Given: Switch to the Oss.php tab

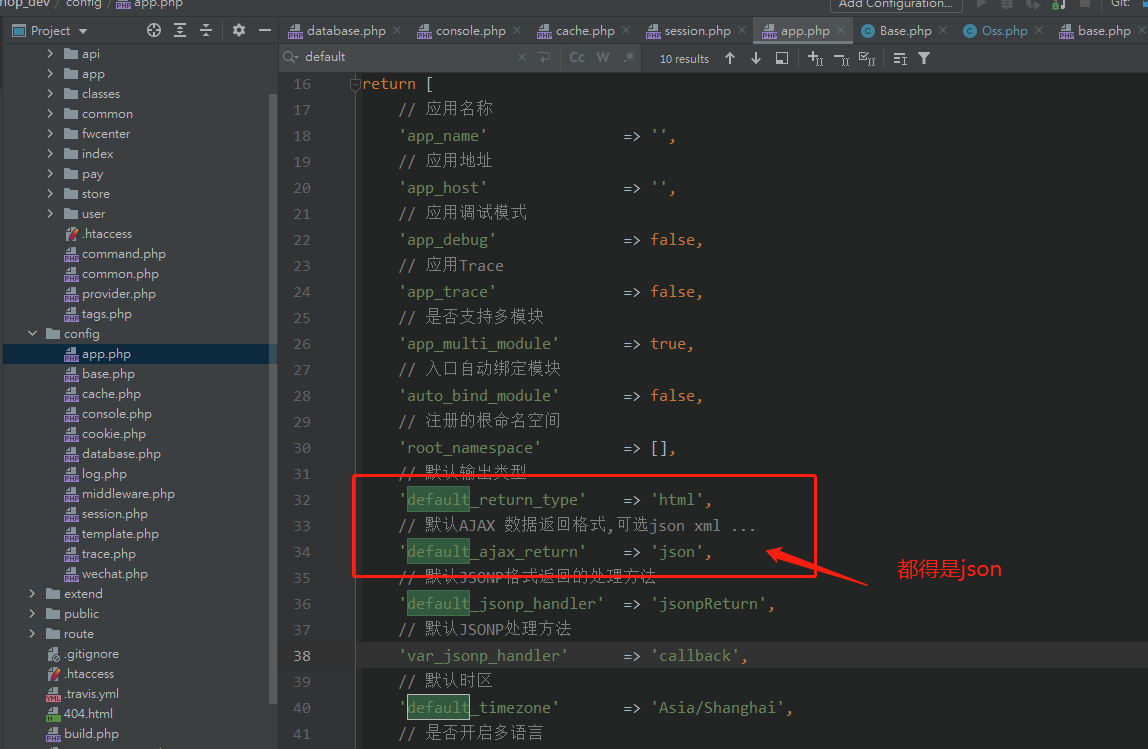Looking at the screenshot, I should pos(1003,31).
